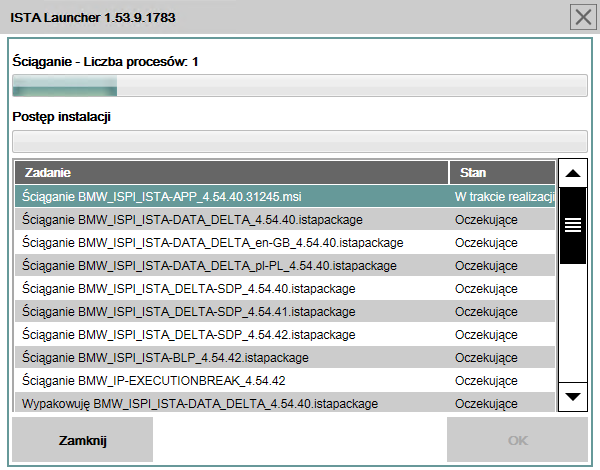
Task: Select row BMW_ISPI_ISTA-APP_4.54.40.31245.msi
Action: tap(285, 196)
